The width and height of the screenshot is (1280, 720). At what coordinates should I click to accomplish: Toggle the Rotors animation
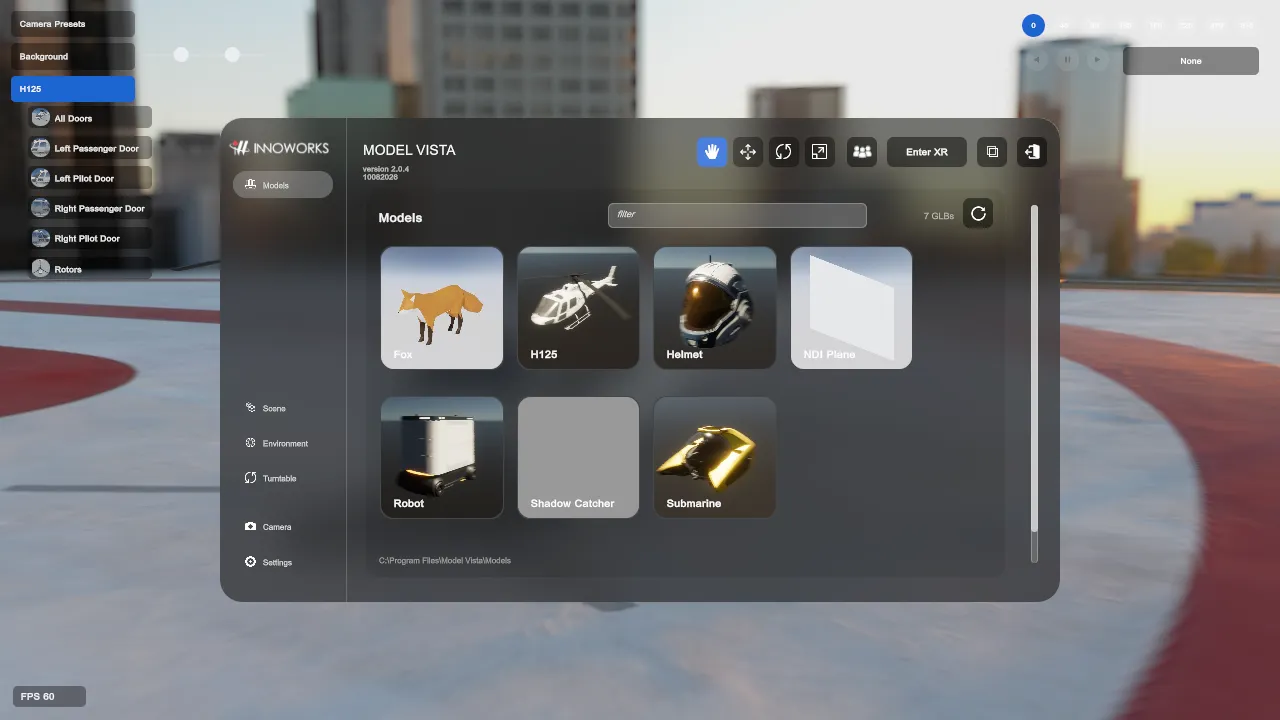pyautogui.click(x=90, y=269)
